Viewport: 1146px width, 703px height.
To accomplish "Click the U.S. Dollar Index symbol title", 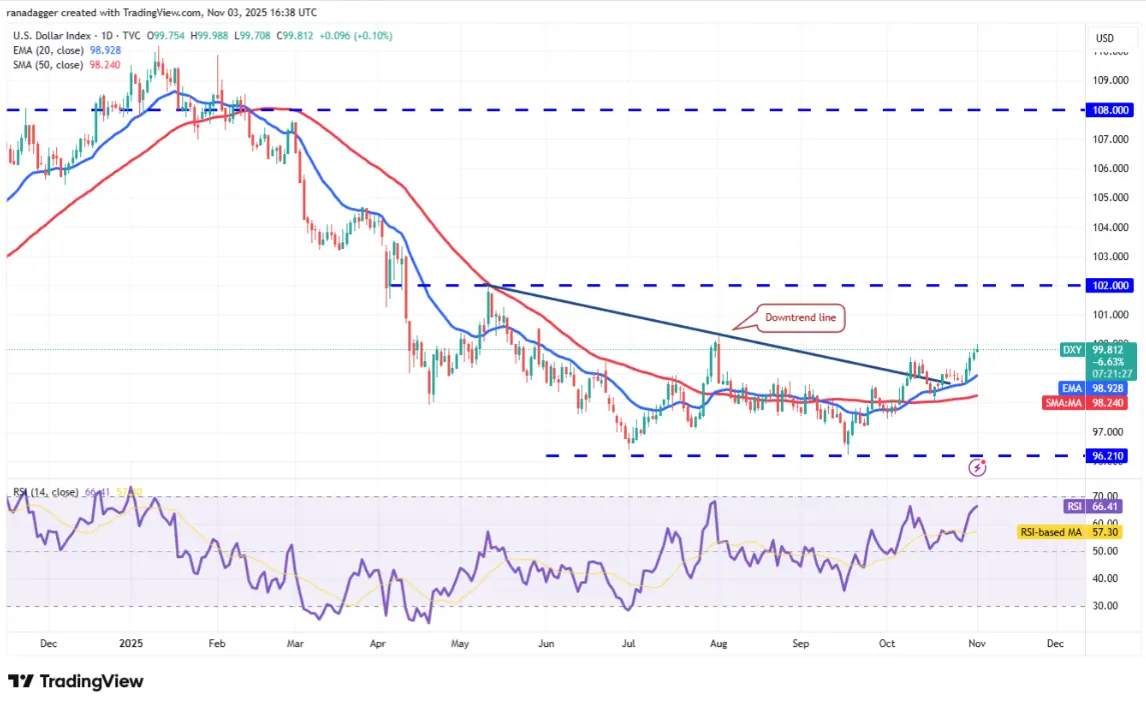I will point(51,36).
